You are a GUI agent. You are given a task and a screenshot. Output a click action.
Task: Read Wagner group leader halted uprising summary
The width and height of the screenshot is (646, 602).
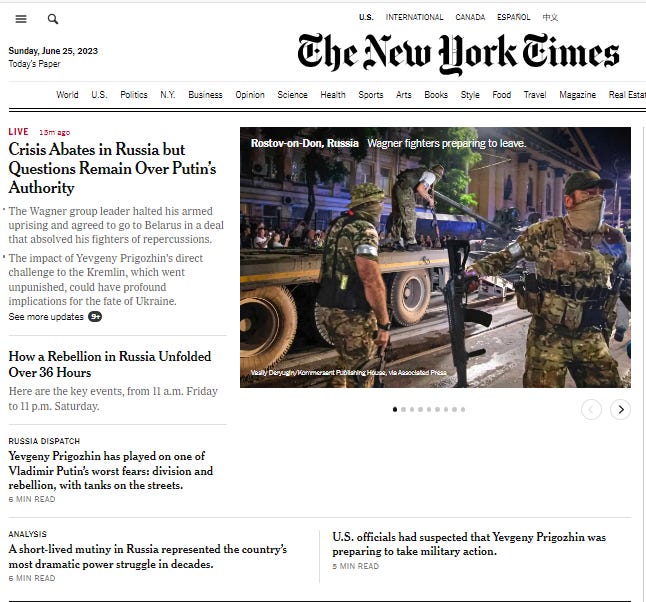point(116,225)
